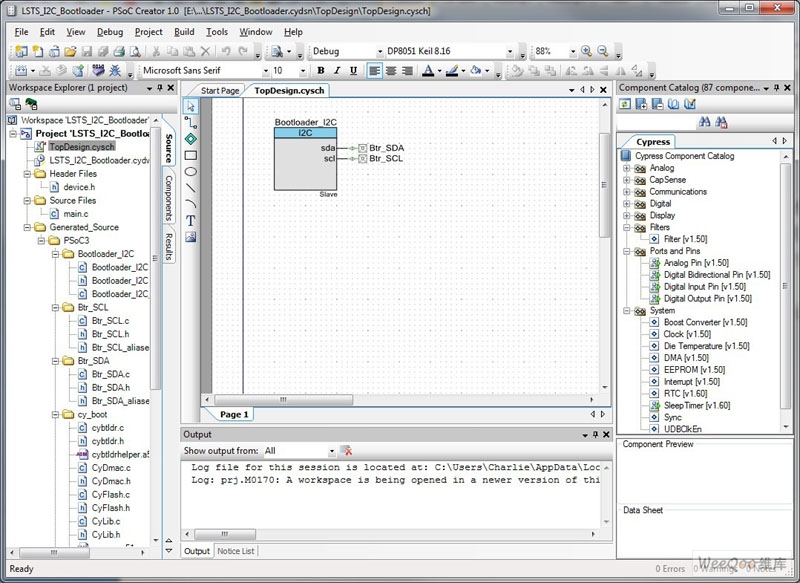Toggle Underline formatting
The image size is (800, 583).
[x=354, y=70]
